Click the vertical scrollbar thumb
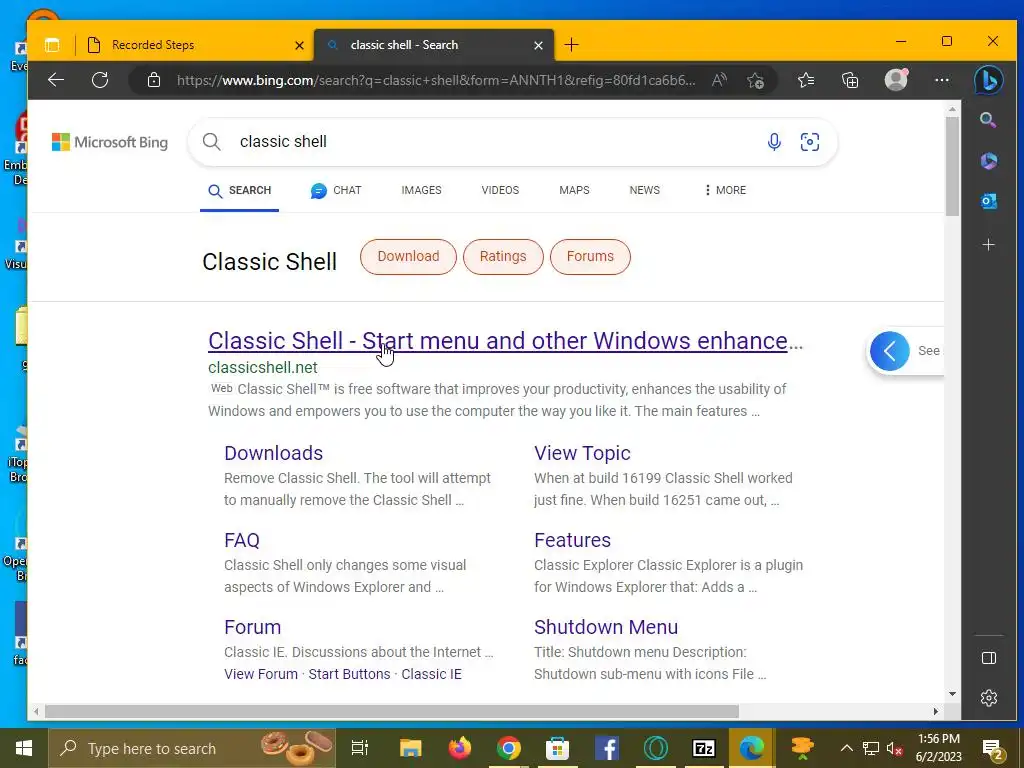Viewport: 1024px width, 768px height. [952, 166]
